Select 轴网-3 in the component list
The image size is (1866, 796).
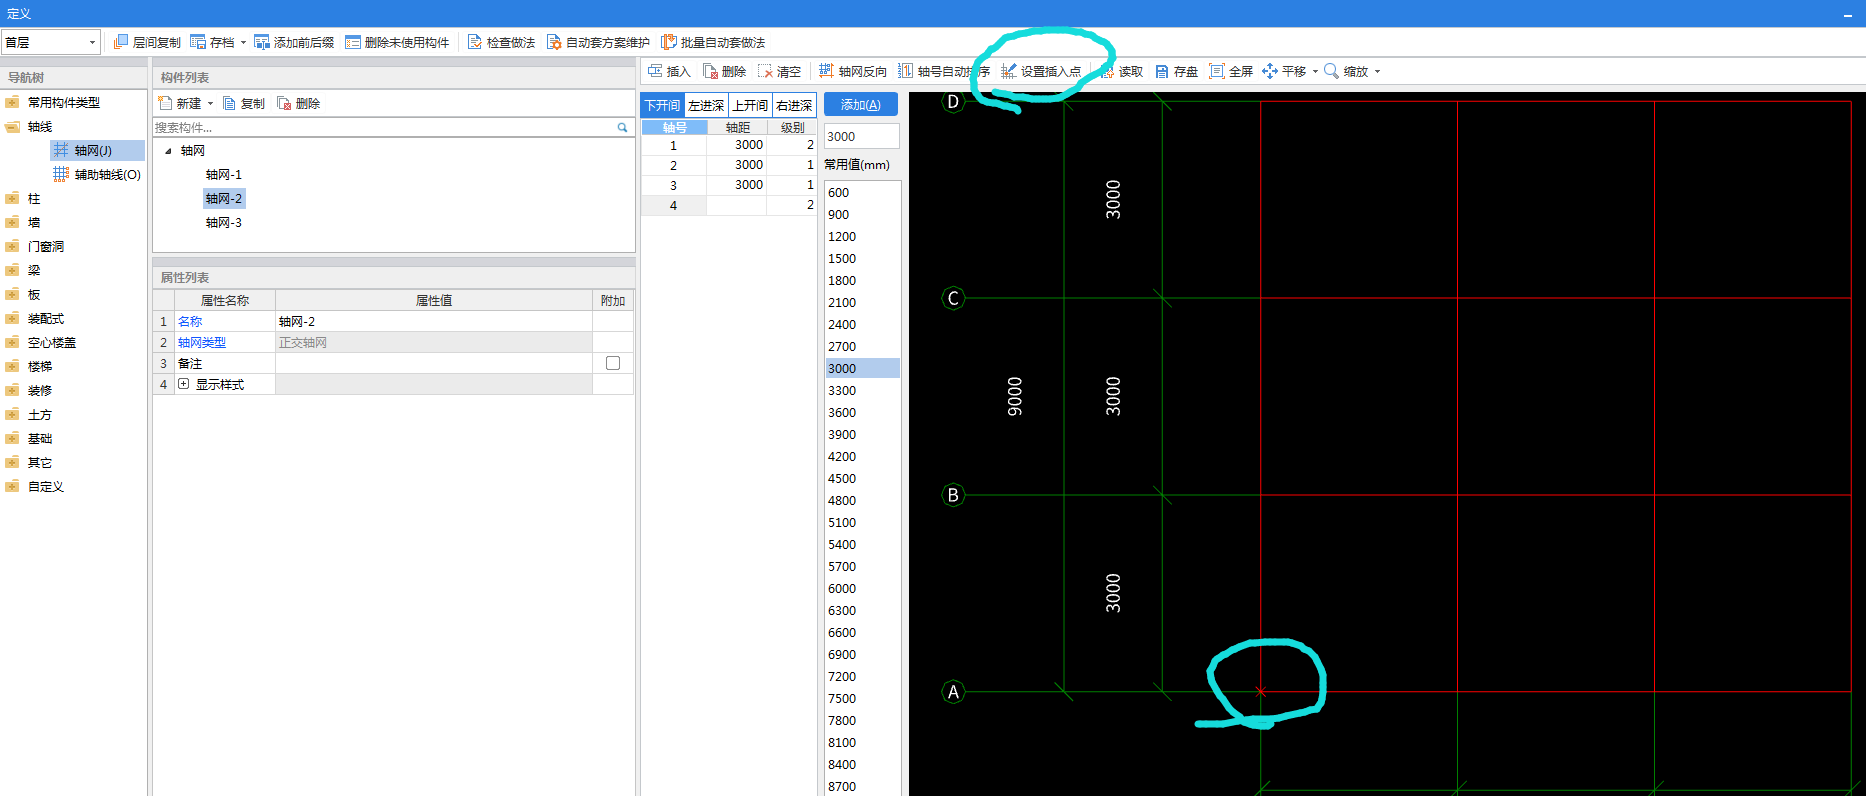224,222
